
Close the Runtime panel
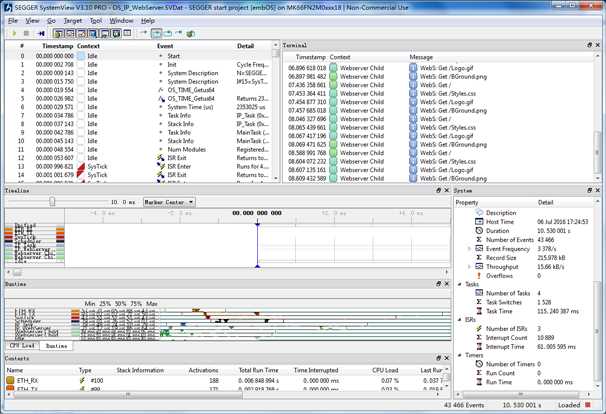tap(447, 284)
